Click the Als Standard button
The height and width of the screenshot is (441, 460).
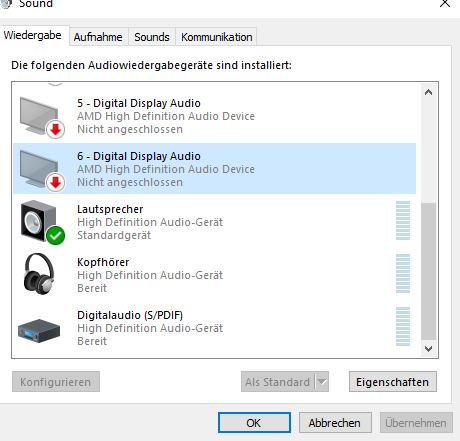[x=277, y=382]
